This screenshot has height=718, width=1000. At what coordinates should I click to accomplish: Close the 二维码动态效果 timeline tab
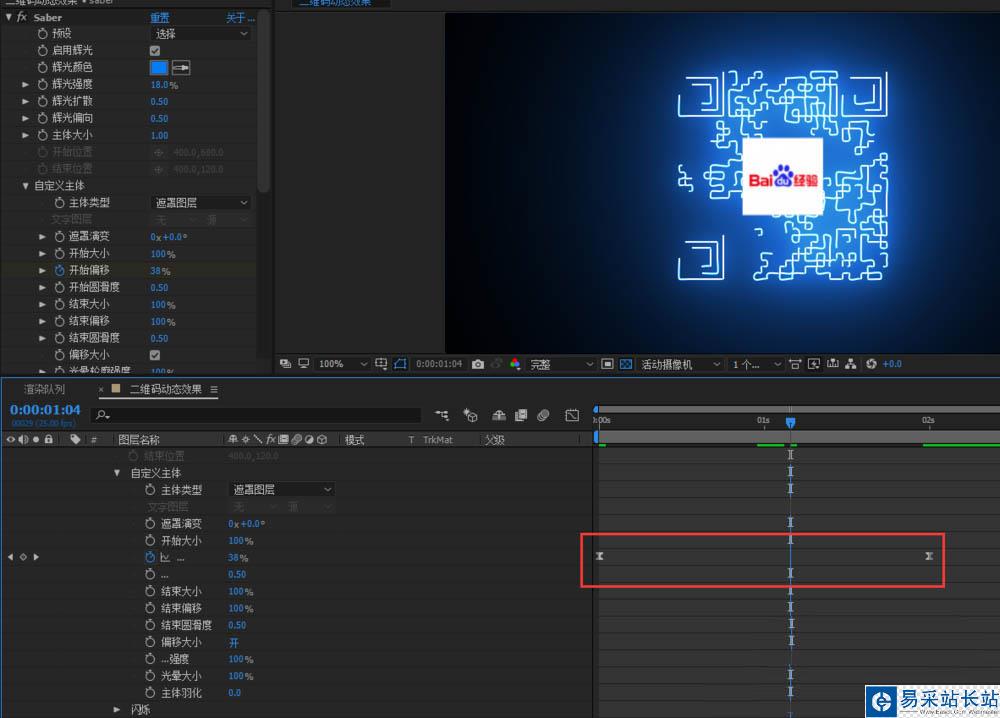101,389
